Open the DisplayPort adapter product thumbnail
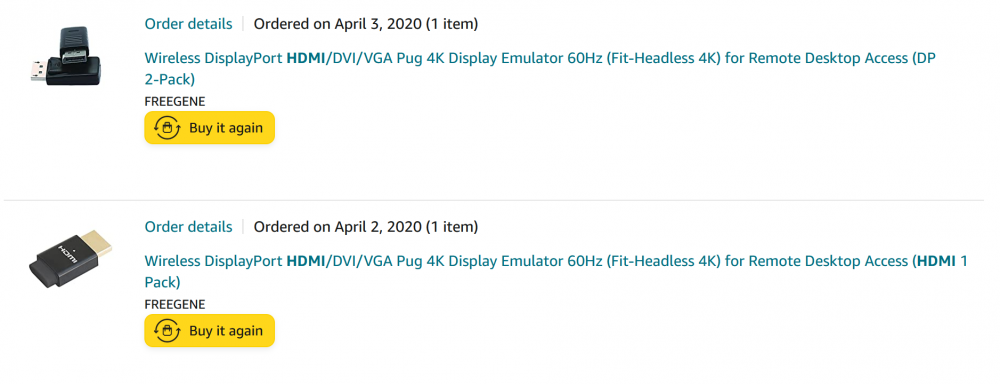 pyautogui.click(x=64, y=55)
